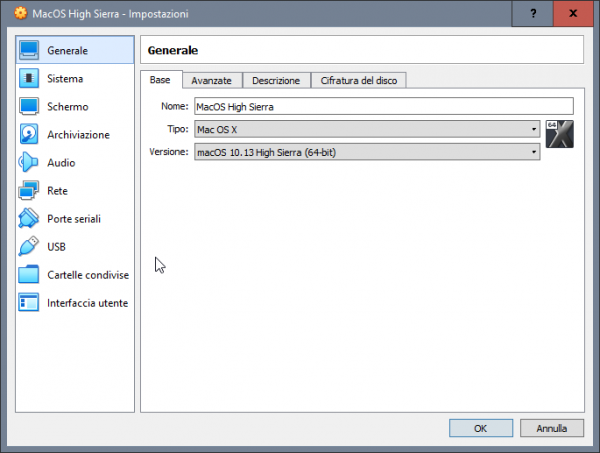Confirm settings with the OK button
The width and height of the screenshot is (600, 453).
[481, 428]
